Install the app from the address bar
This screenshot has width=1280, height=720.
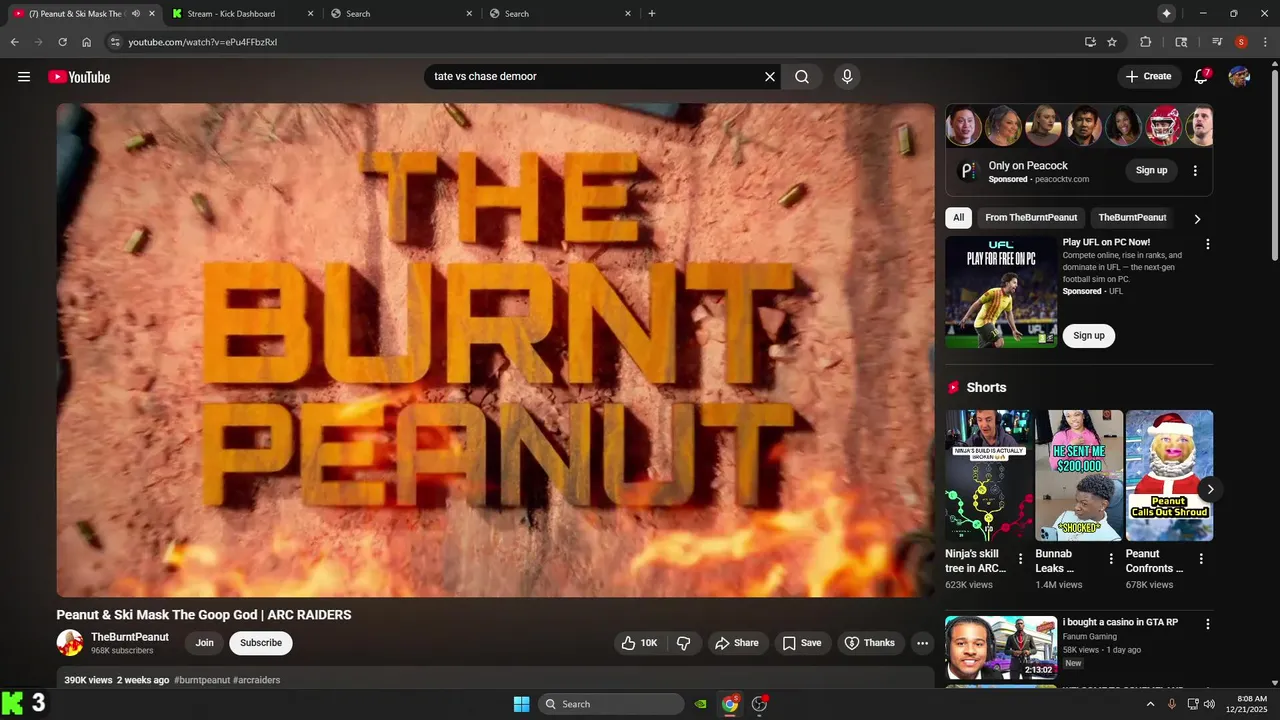pos(1090,42)
